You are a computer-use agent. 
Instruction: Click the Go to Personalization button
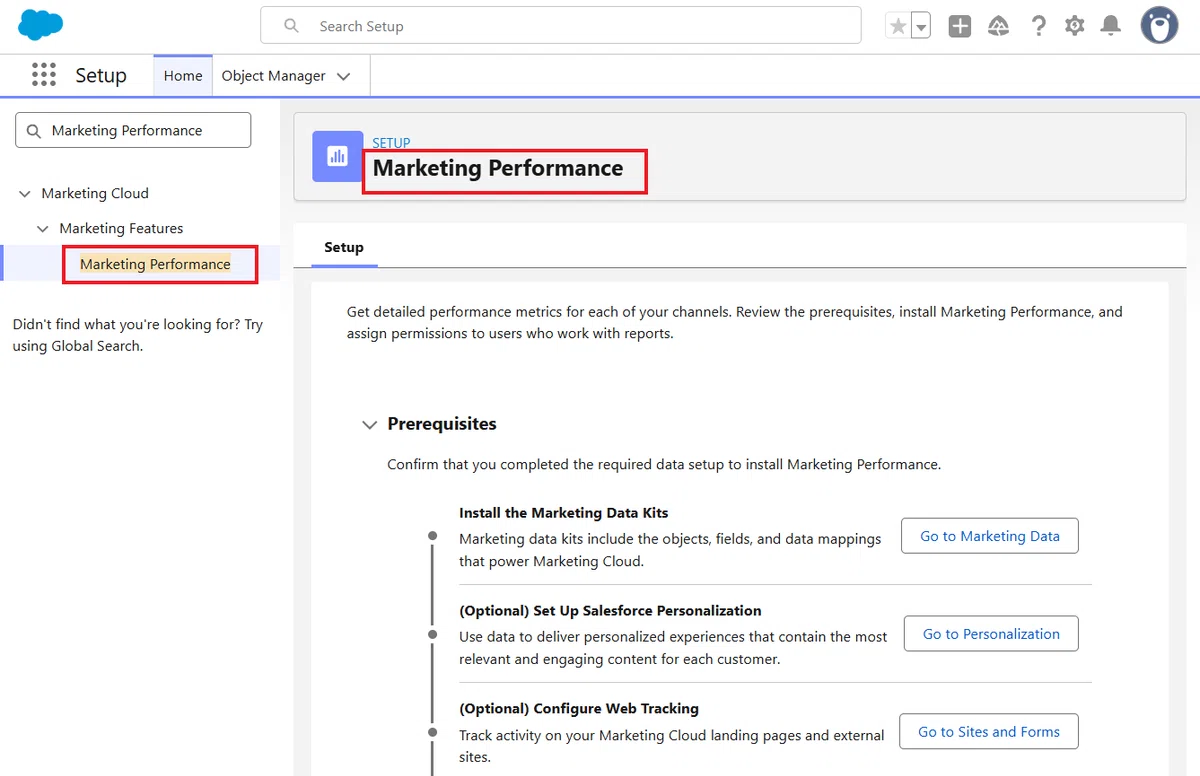(990, 634)
